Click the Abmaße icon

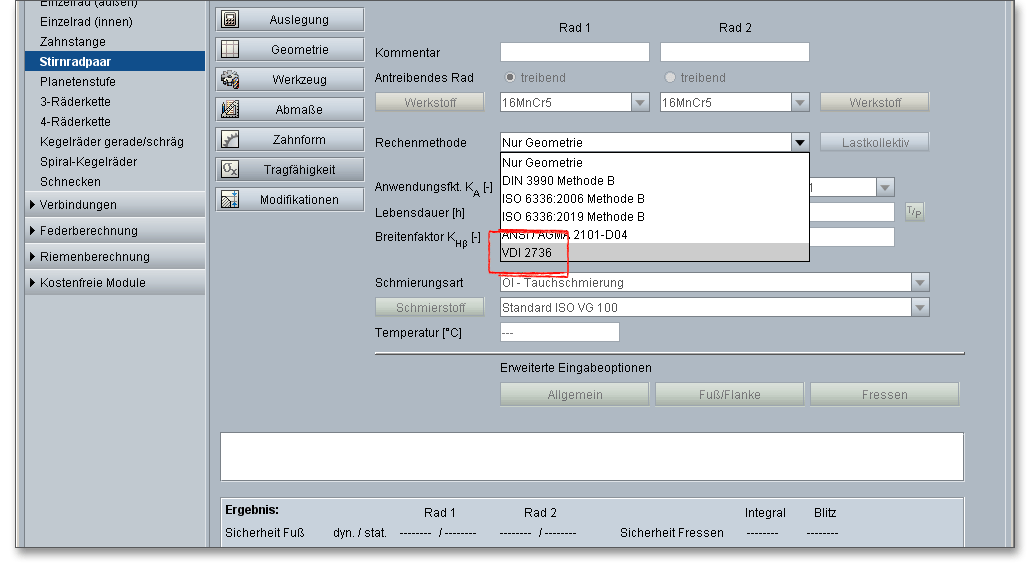229,109
